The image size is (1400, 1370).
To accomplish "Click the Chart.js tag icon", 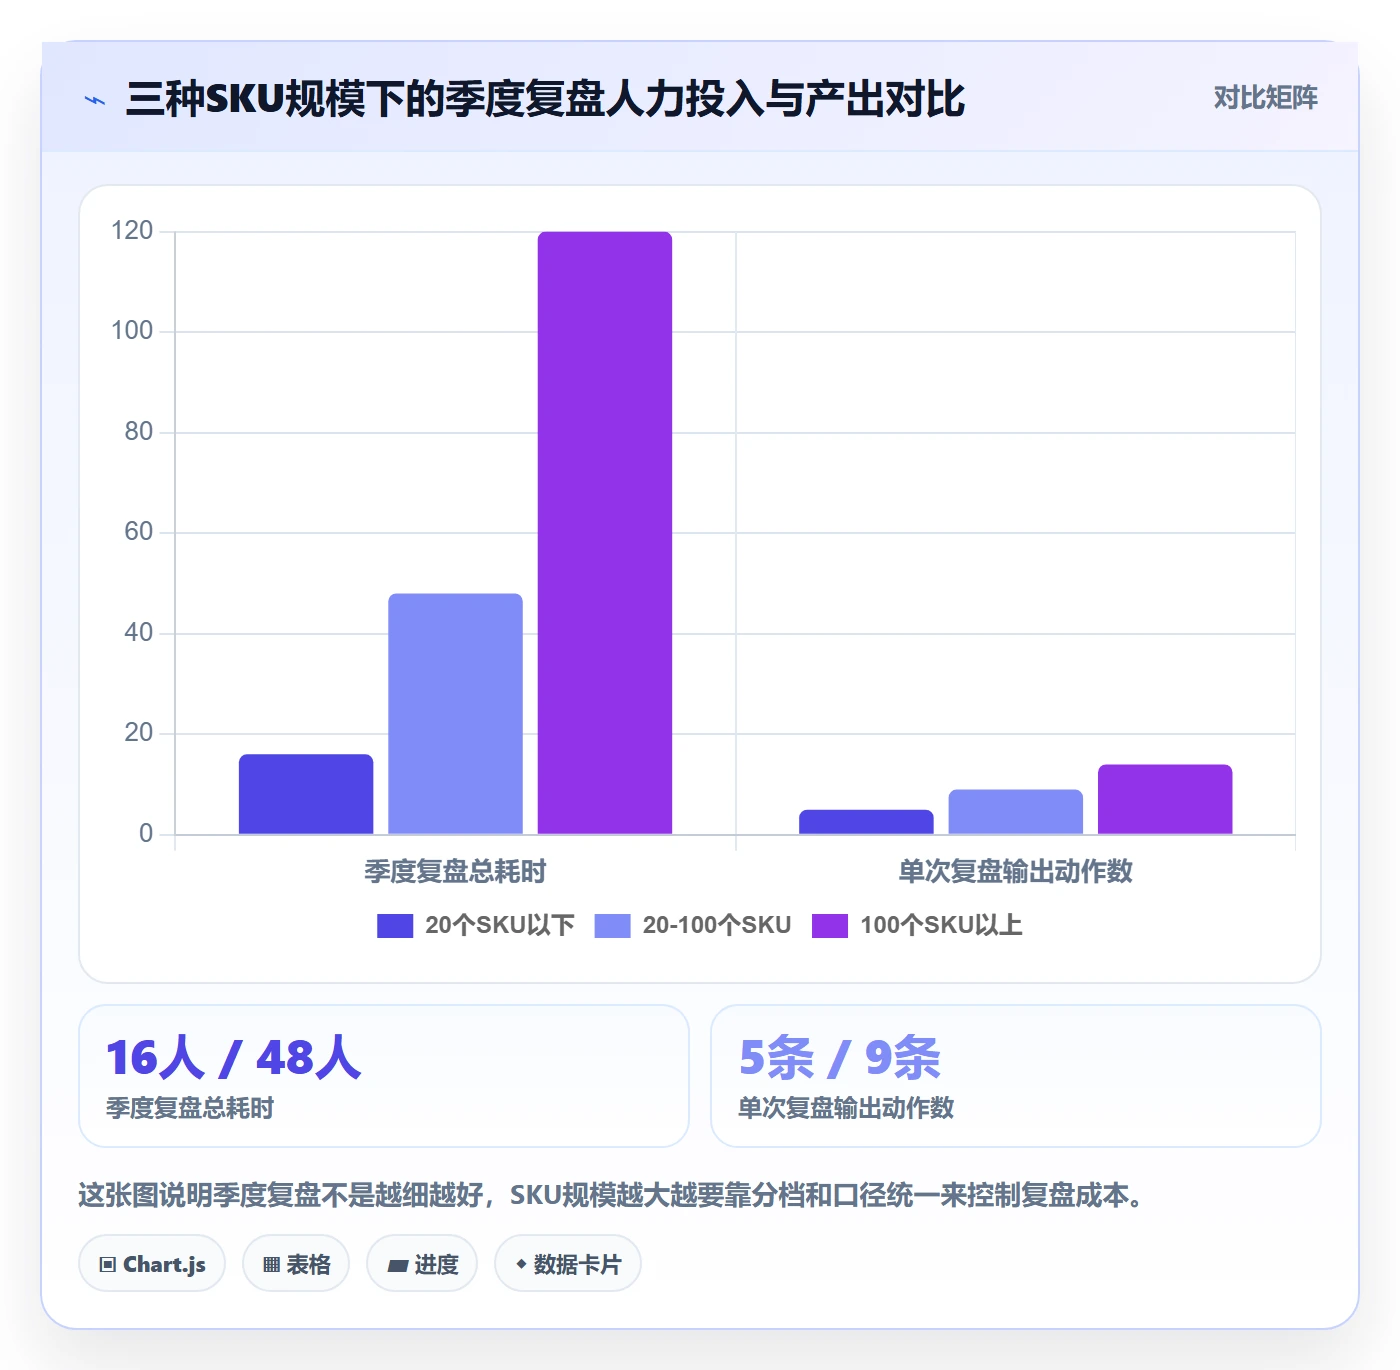I will (x=108, y=1265).
